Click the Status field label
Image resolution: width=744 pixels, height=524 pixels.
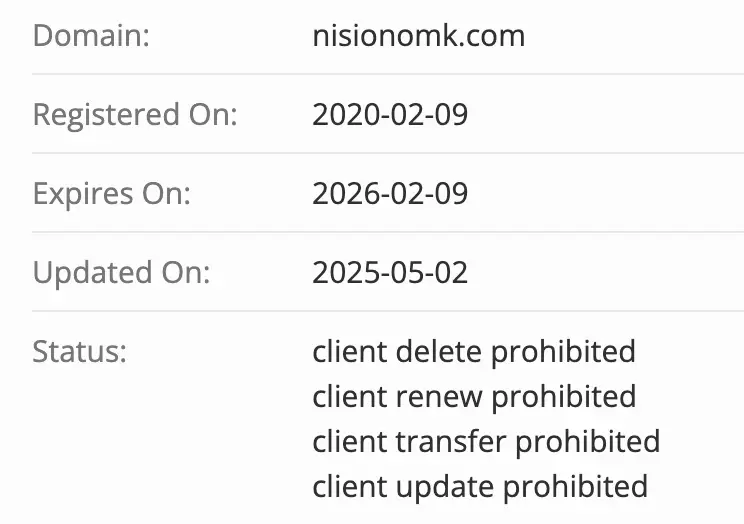coord(80,351)
